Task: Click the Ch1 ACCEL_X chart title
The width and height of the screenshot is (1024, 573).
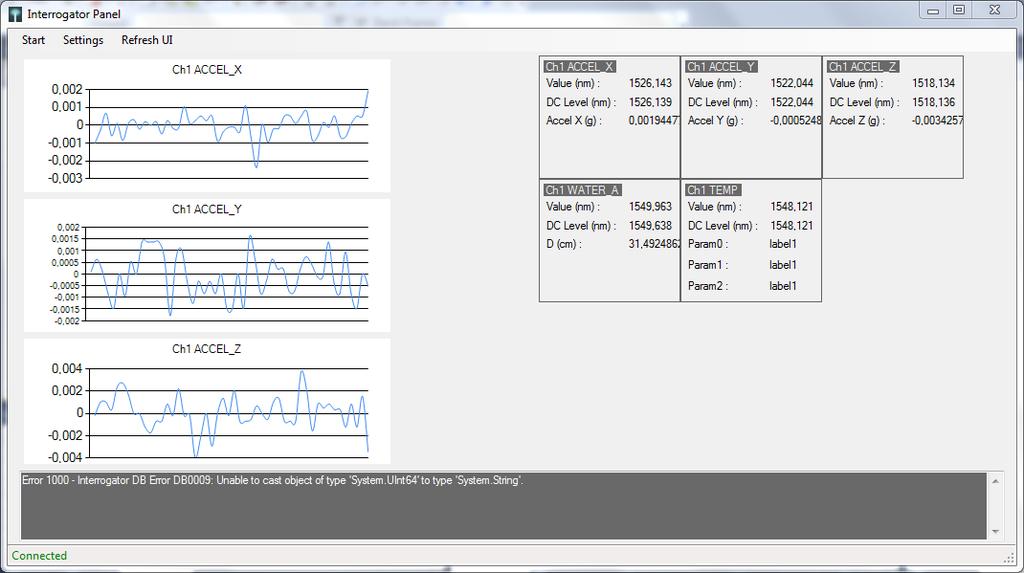Action: (207, 70)
